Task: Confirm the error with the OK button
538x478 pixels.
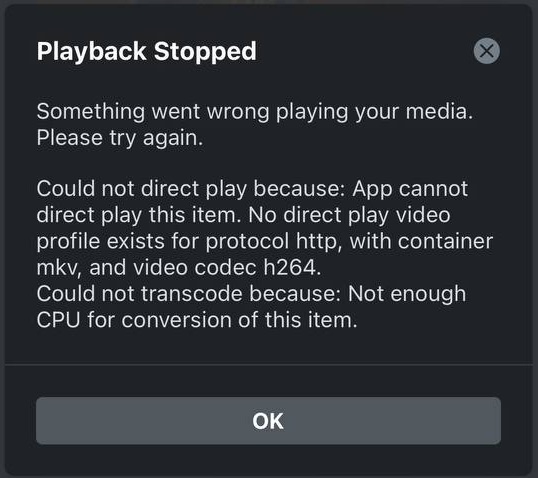Action: pos(268,421)
